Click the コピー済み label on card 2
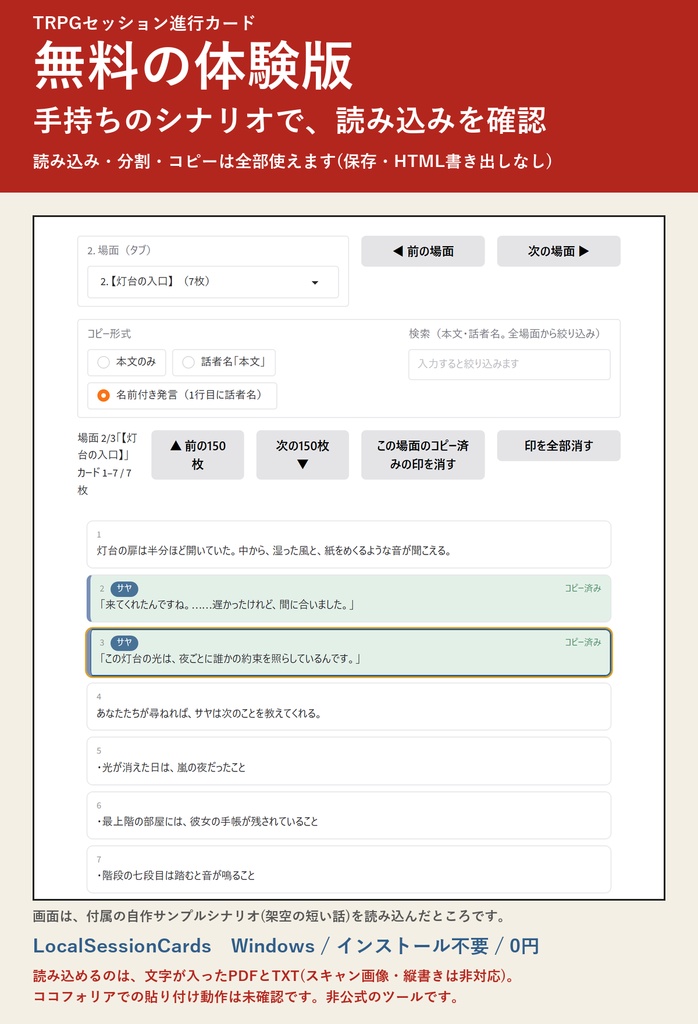Viewport: 698px width, 1024px height. (x=583, y=588)
